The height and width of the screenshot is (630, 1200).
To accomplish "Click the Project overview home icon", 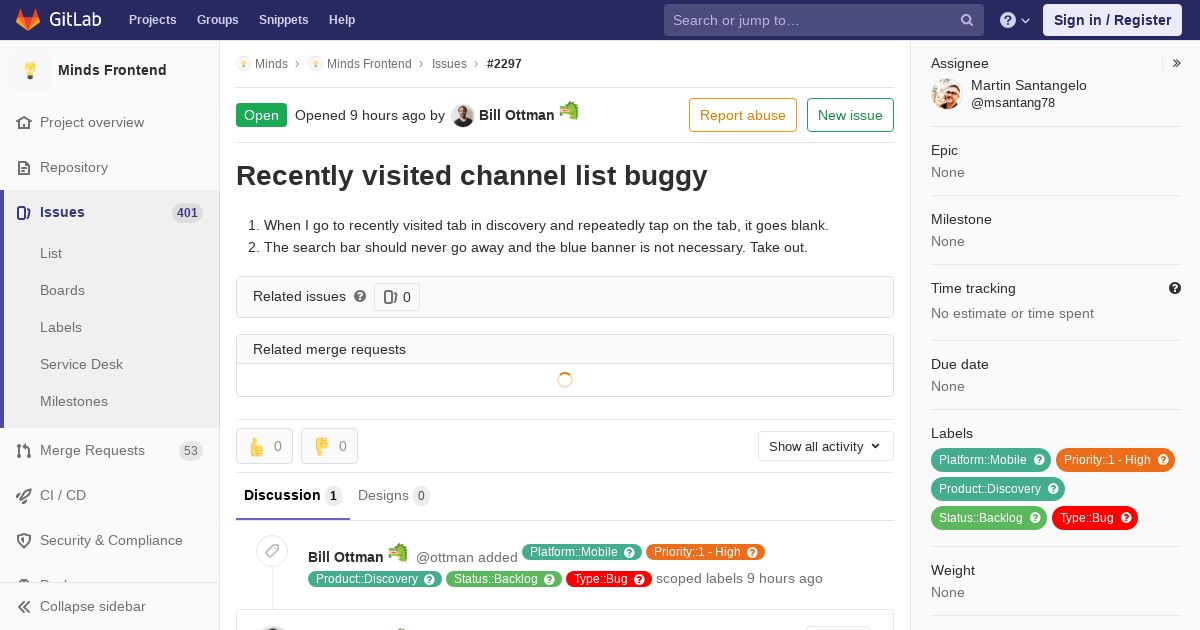I will tap(24, 123).
